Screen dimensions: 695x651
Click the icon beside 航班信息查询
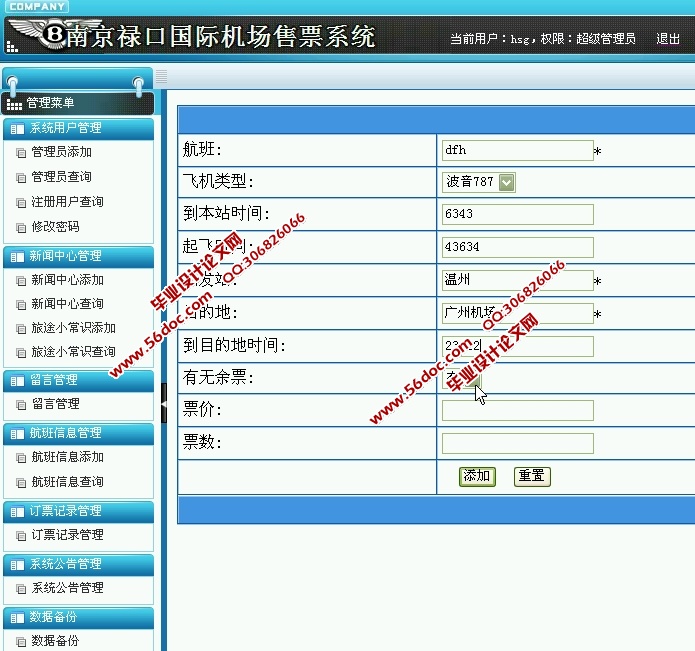[21, 482]
